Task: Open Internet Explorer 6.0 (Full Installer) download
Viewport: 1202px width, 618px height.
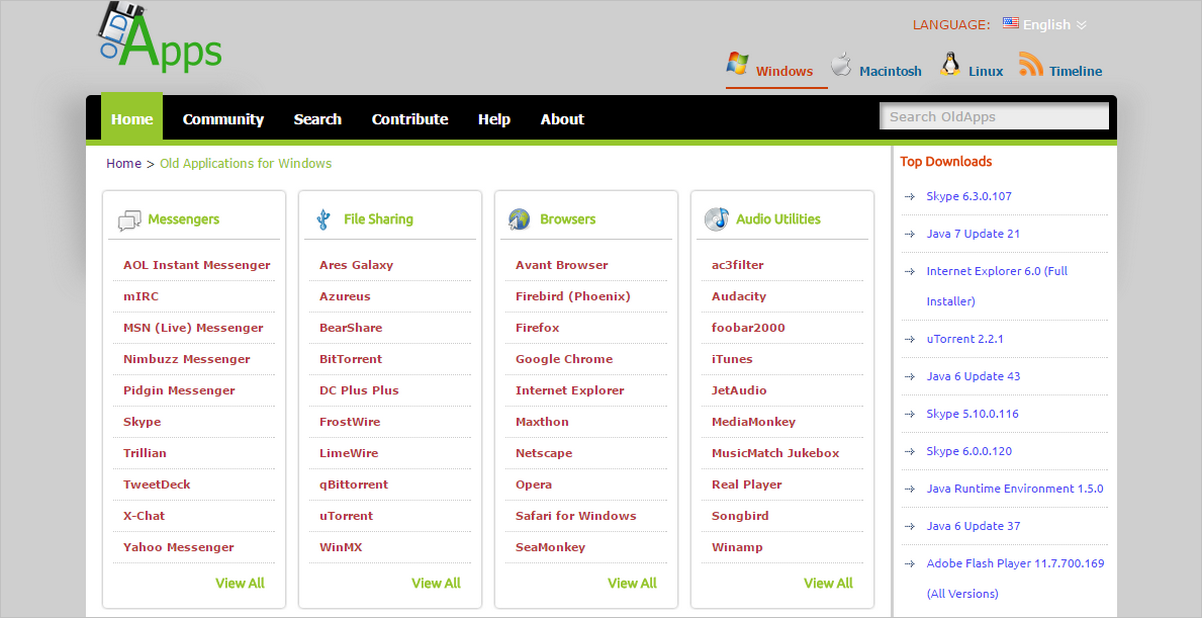Action: tap(997, 286)
